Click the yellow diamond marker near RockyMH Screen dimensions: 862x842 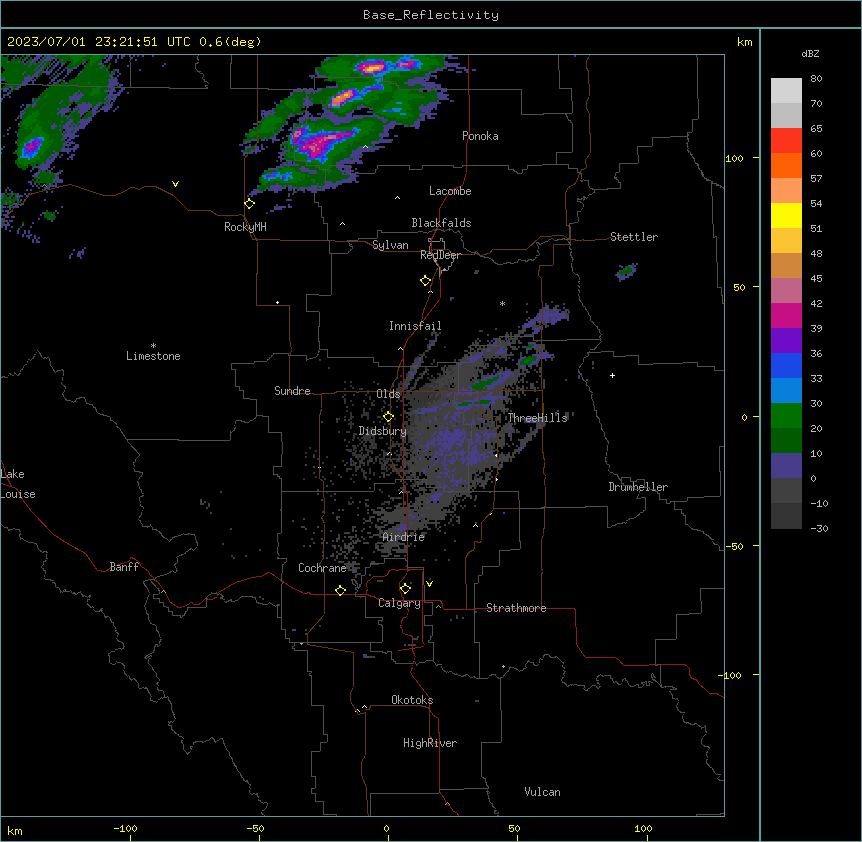click(250, 204)
